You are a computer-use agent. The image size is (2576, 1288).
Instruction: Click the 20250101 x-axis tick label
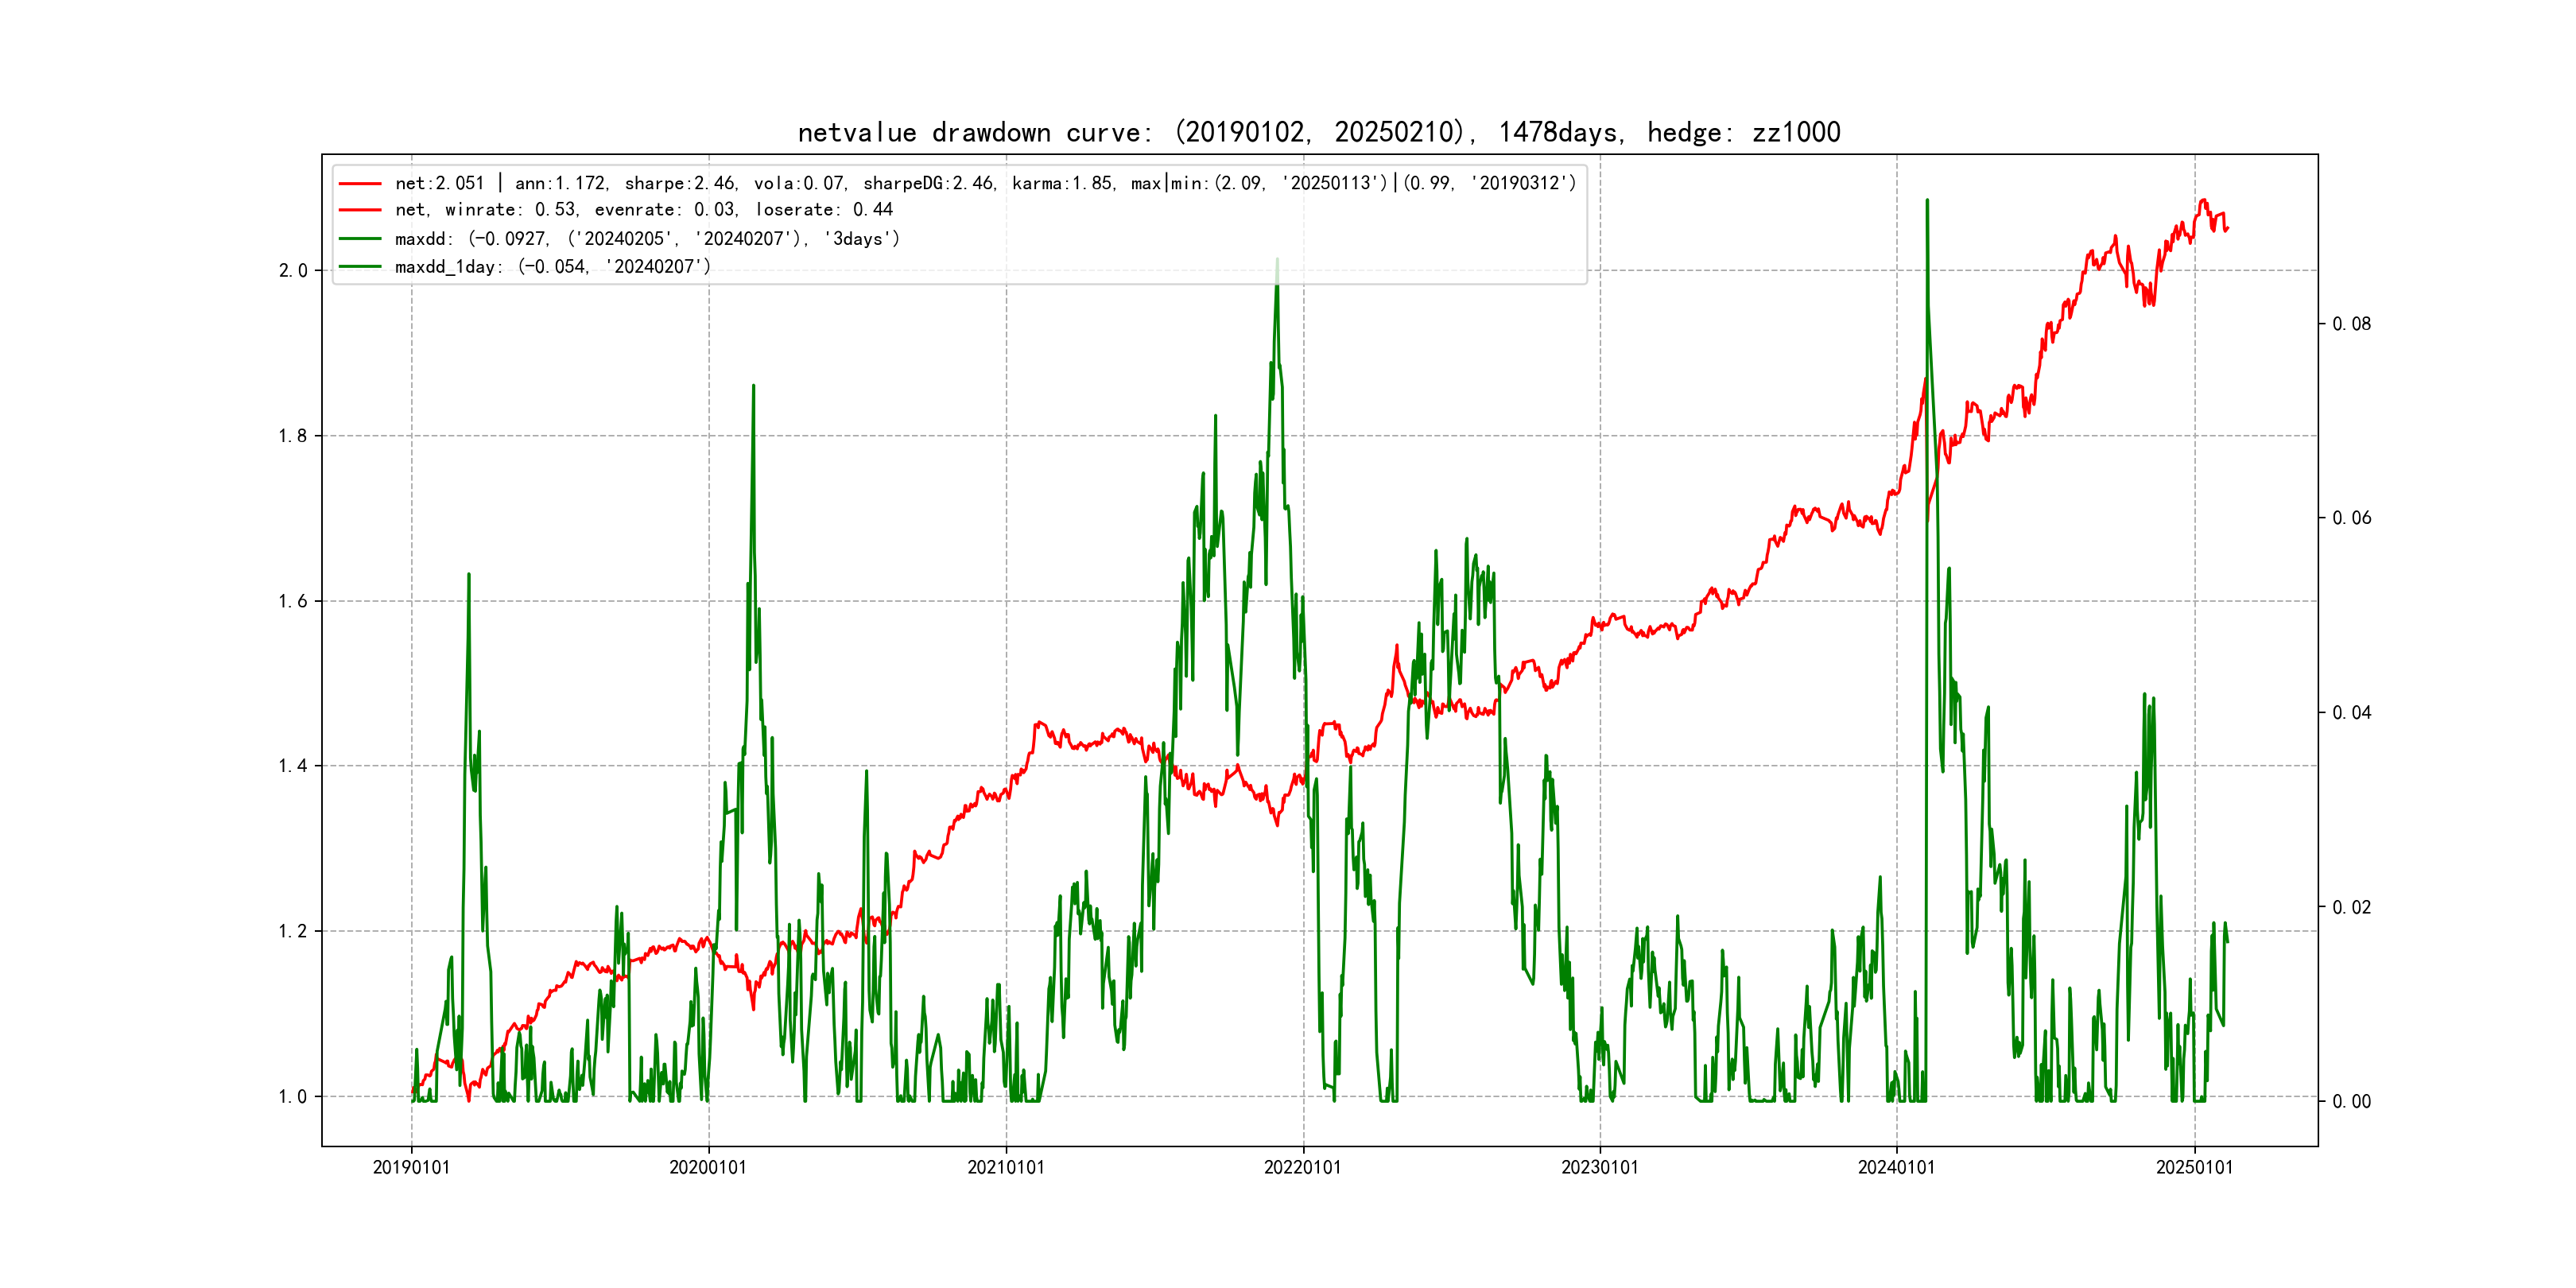click(x=2195, y=1167)
